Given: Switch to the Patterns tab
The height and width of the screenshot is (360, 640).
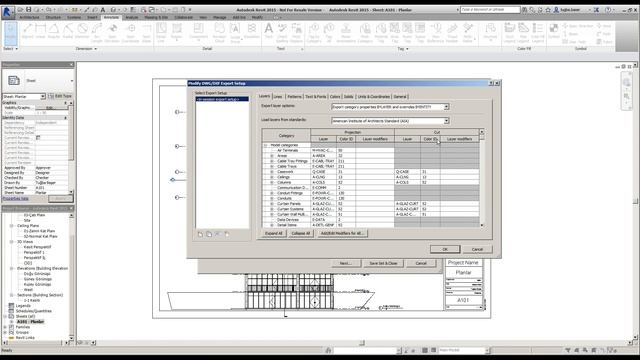Looking at the screenshot, I should (x=294, y=97).
